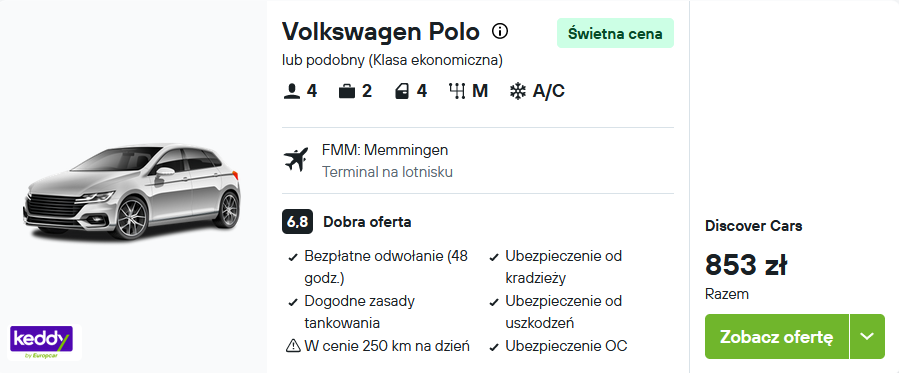The height and width of the screenshot is (373, 899).
Task: Click the Ubezpieczenie od kradzieży item
Action: (556, 267)
